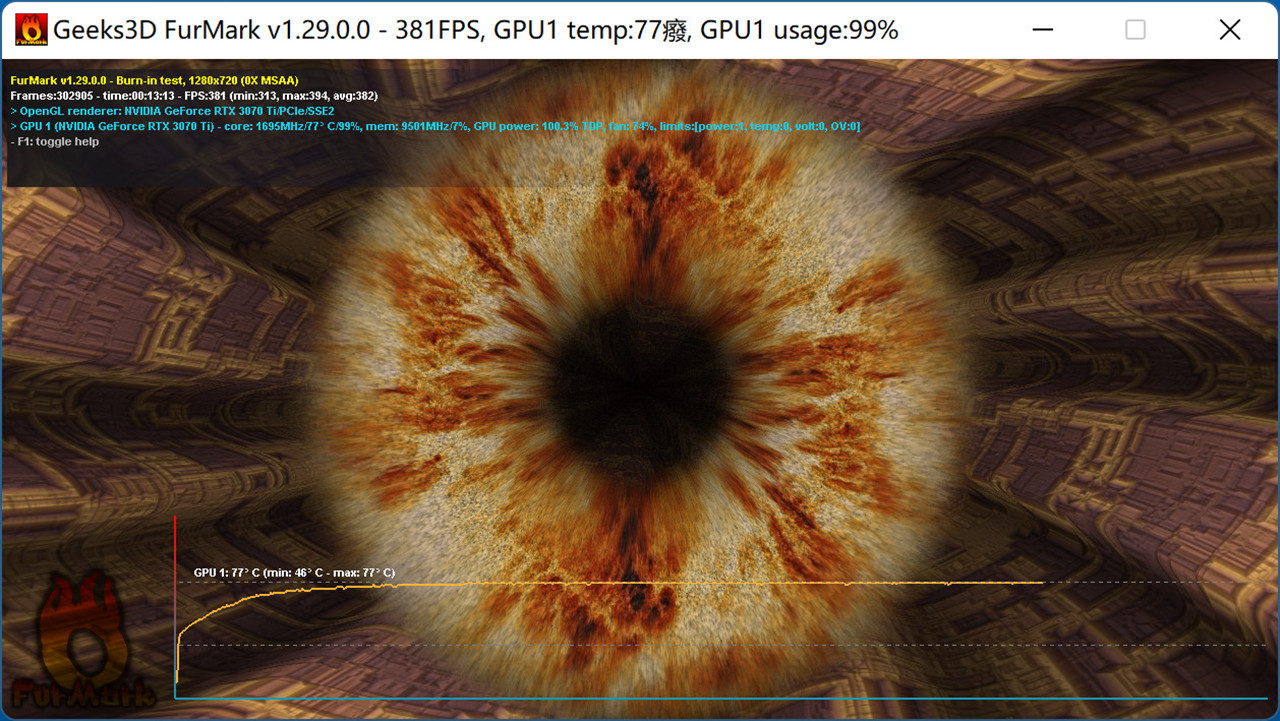
Task: Click the "Frames:302905" statistics line
Action: (x=194, y=95)
